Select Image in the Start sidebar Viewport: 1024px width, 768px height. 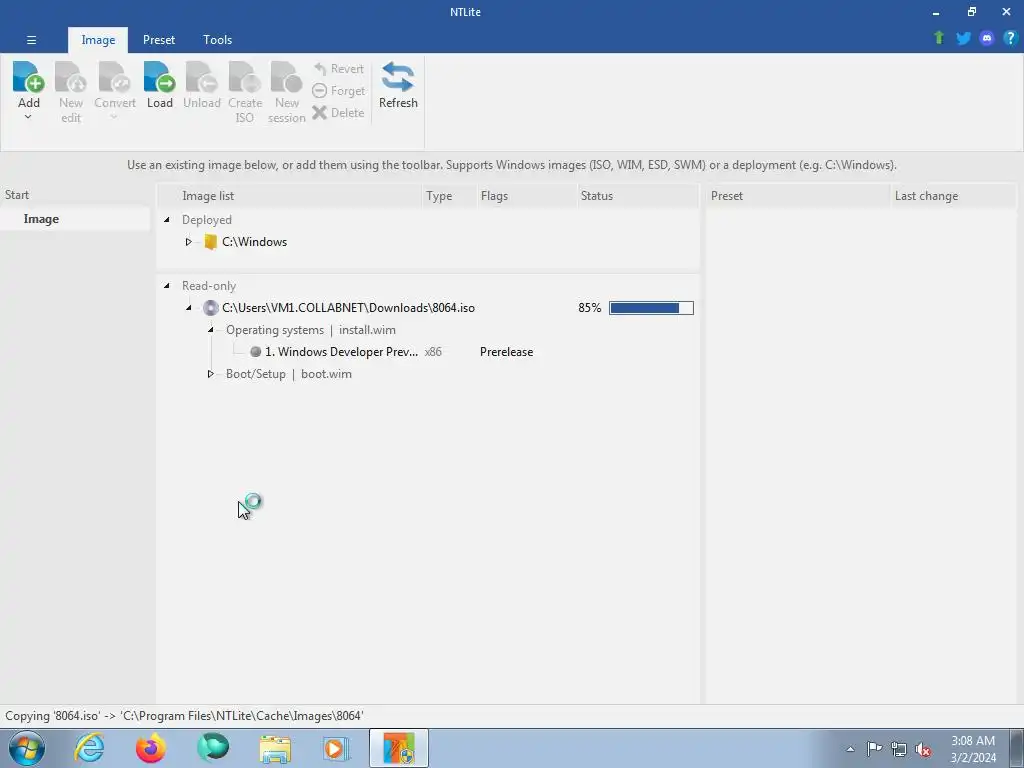[x=74, y=219]
